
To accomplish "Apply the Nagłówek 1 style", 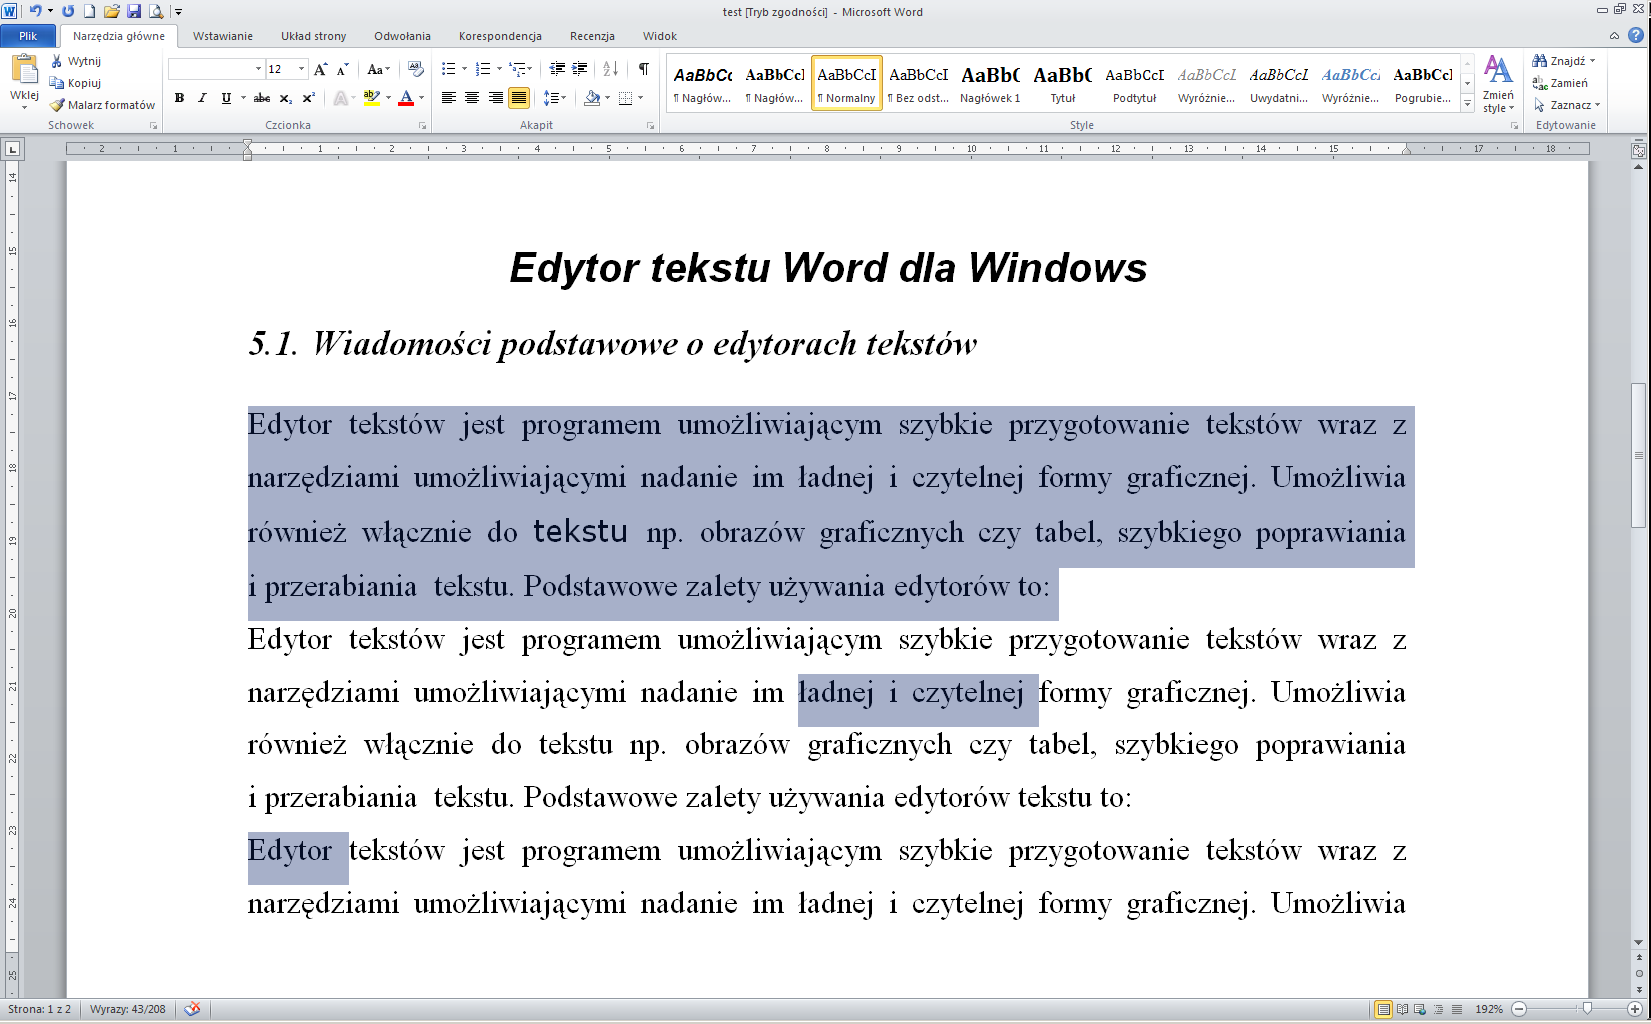I will point(990,84).
